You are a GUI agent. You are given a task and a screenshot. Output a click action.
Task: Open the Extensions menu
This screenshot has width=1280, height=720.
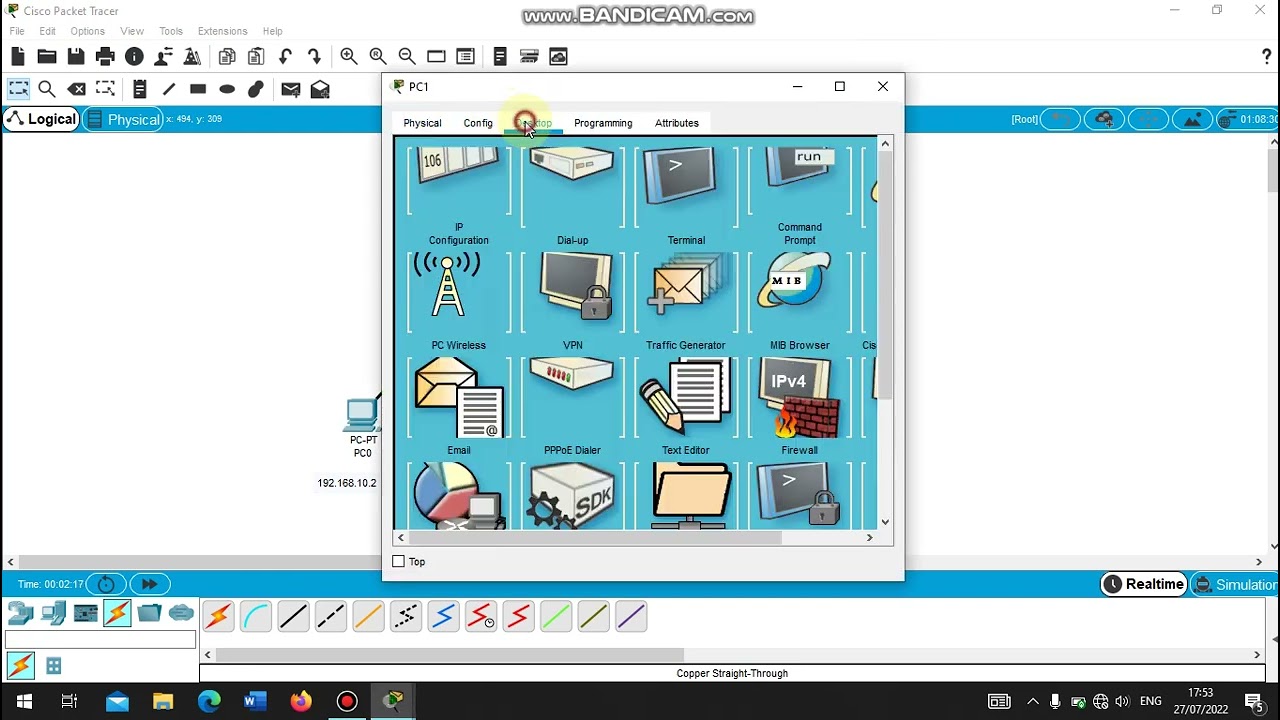tap(222, 31)
